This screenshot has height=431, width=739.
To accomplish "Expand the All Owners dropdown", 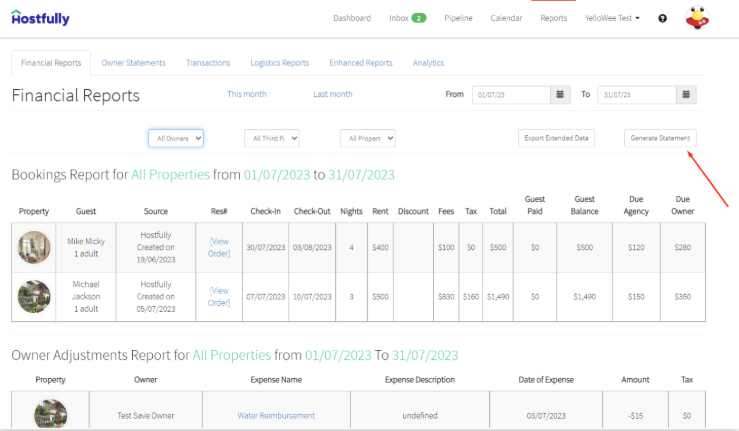I will 176,138.
